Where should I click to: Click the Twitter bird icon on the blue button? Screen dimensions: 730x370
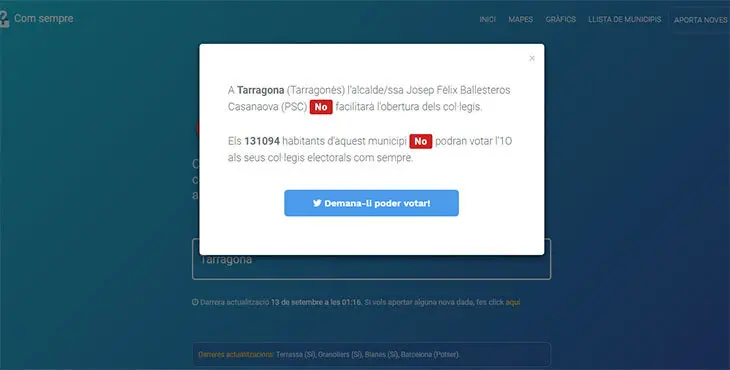(317, 203)
